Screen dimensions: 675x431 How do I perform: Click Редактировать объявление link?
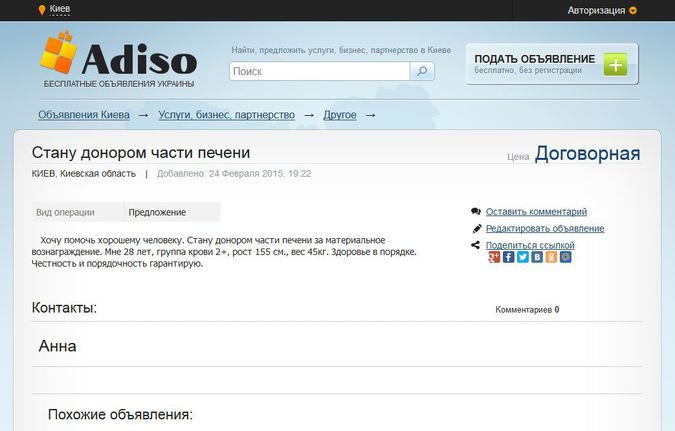544,229
